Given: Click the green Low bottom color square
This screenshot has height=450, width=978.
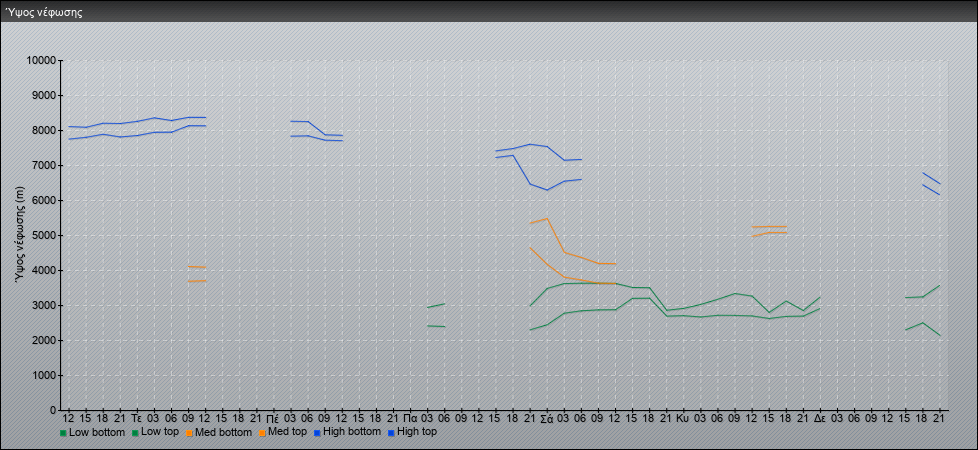Looking at the screenshot, I should tap(63, 433).
